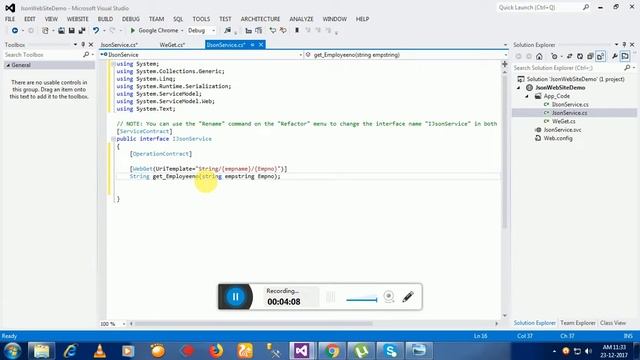Toggle auto-hide pin on Solution Explorer panel
The width and height of the screenshot is (640, 360).
pos(624,44)
